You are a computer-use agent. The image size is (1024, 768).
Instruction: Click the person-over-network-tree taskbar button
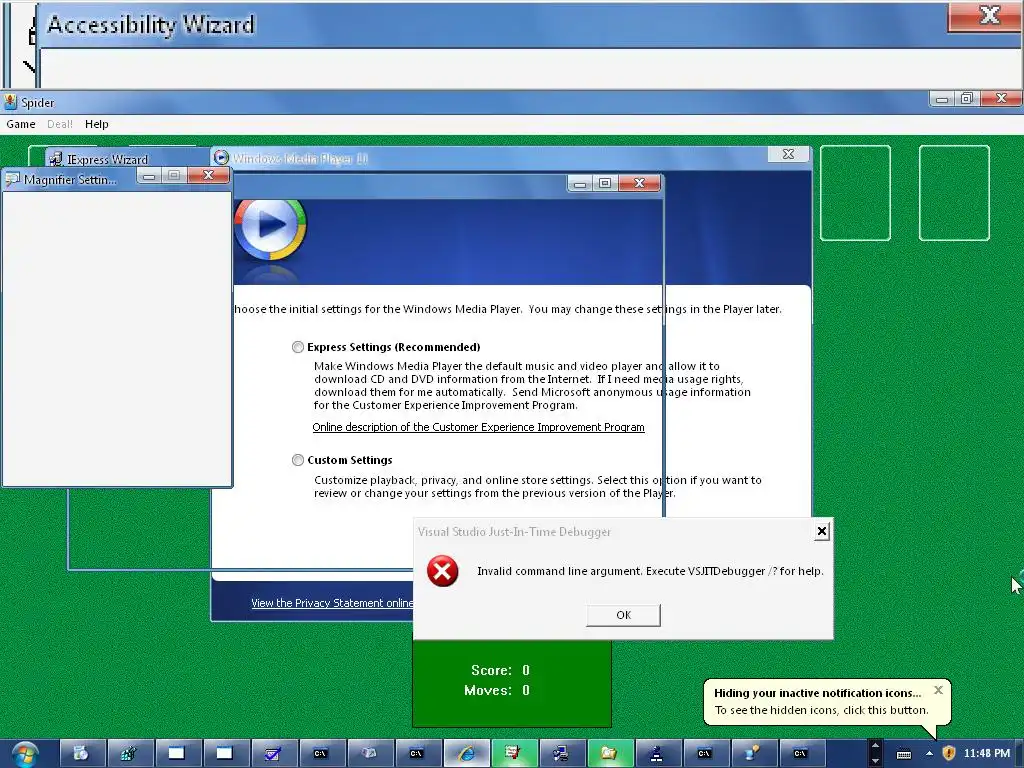click(x=657, y=754)
